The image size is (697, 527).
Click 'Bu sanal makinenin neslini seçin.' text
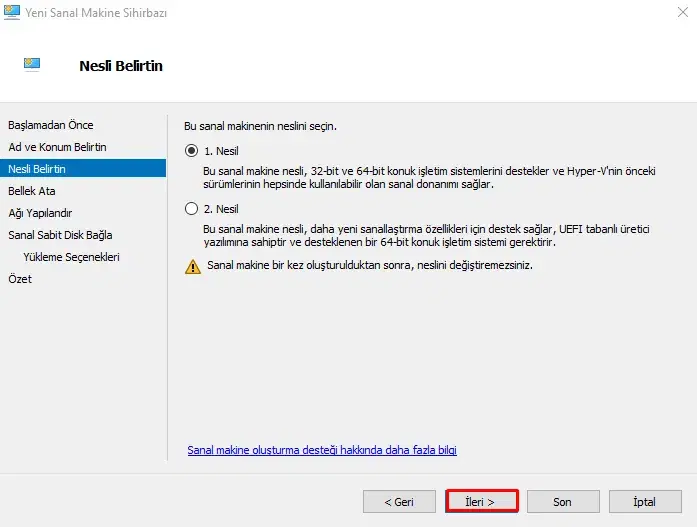click(260, 126)
